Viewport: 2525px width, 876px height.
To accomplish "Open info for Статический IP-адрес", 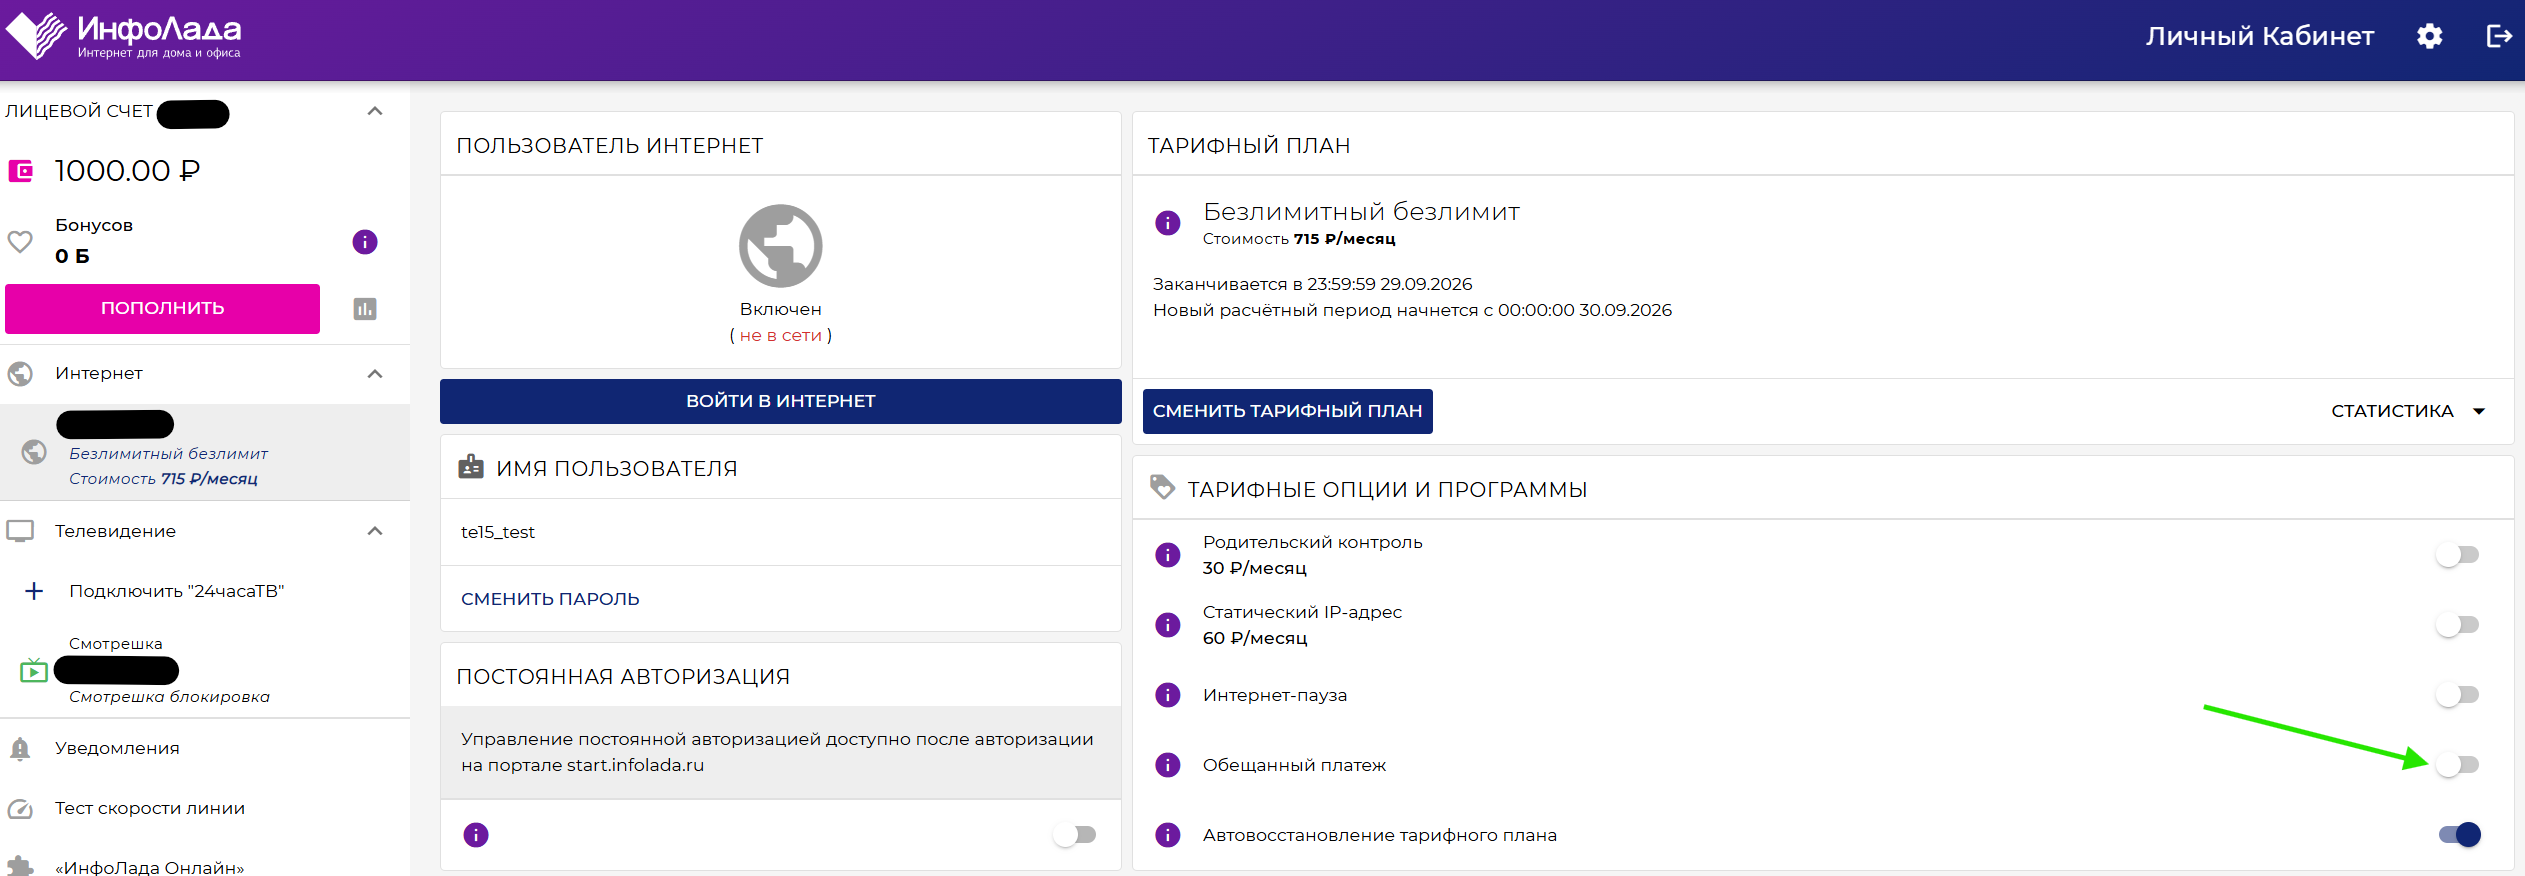I will click(1167, 625).
